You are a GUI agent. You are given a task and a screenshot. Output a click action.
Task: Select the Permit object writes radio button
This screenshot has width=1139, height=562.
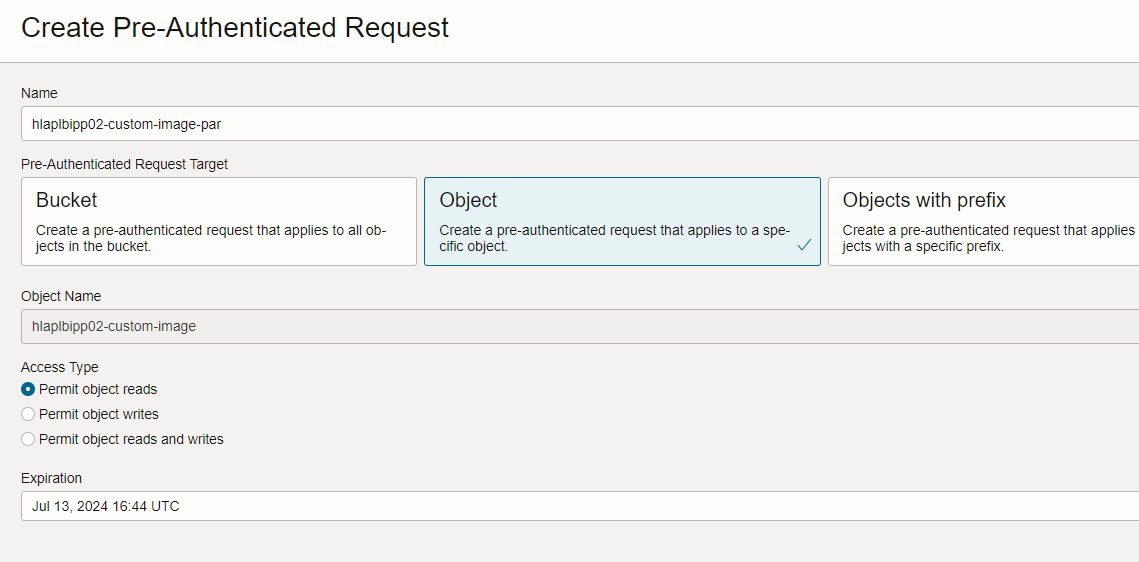pyautogui.click(x=28, y=414)
